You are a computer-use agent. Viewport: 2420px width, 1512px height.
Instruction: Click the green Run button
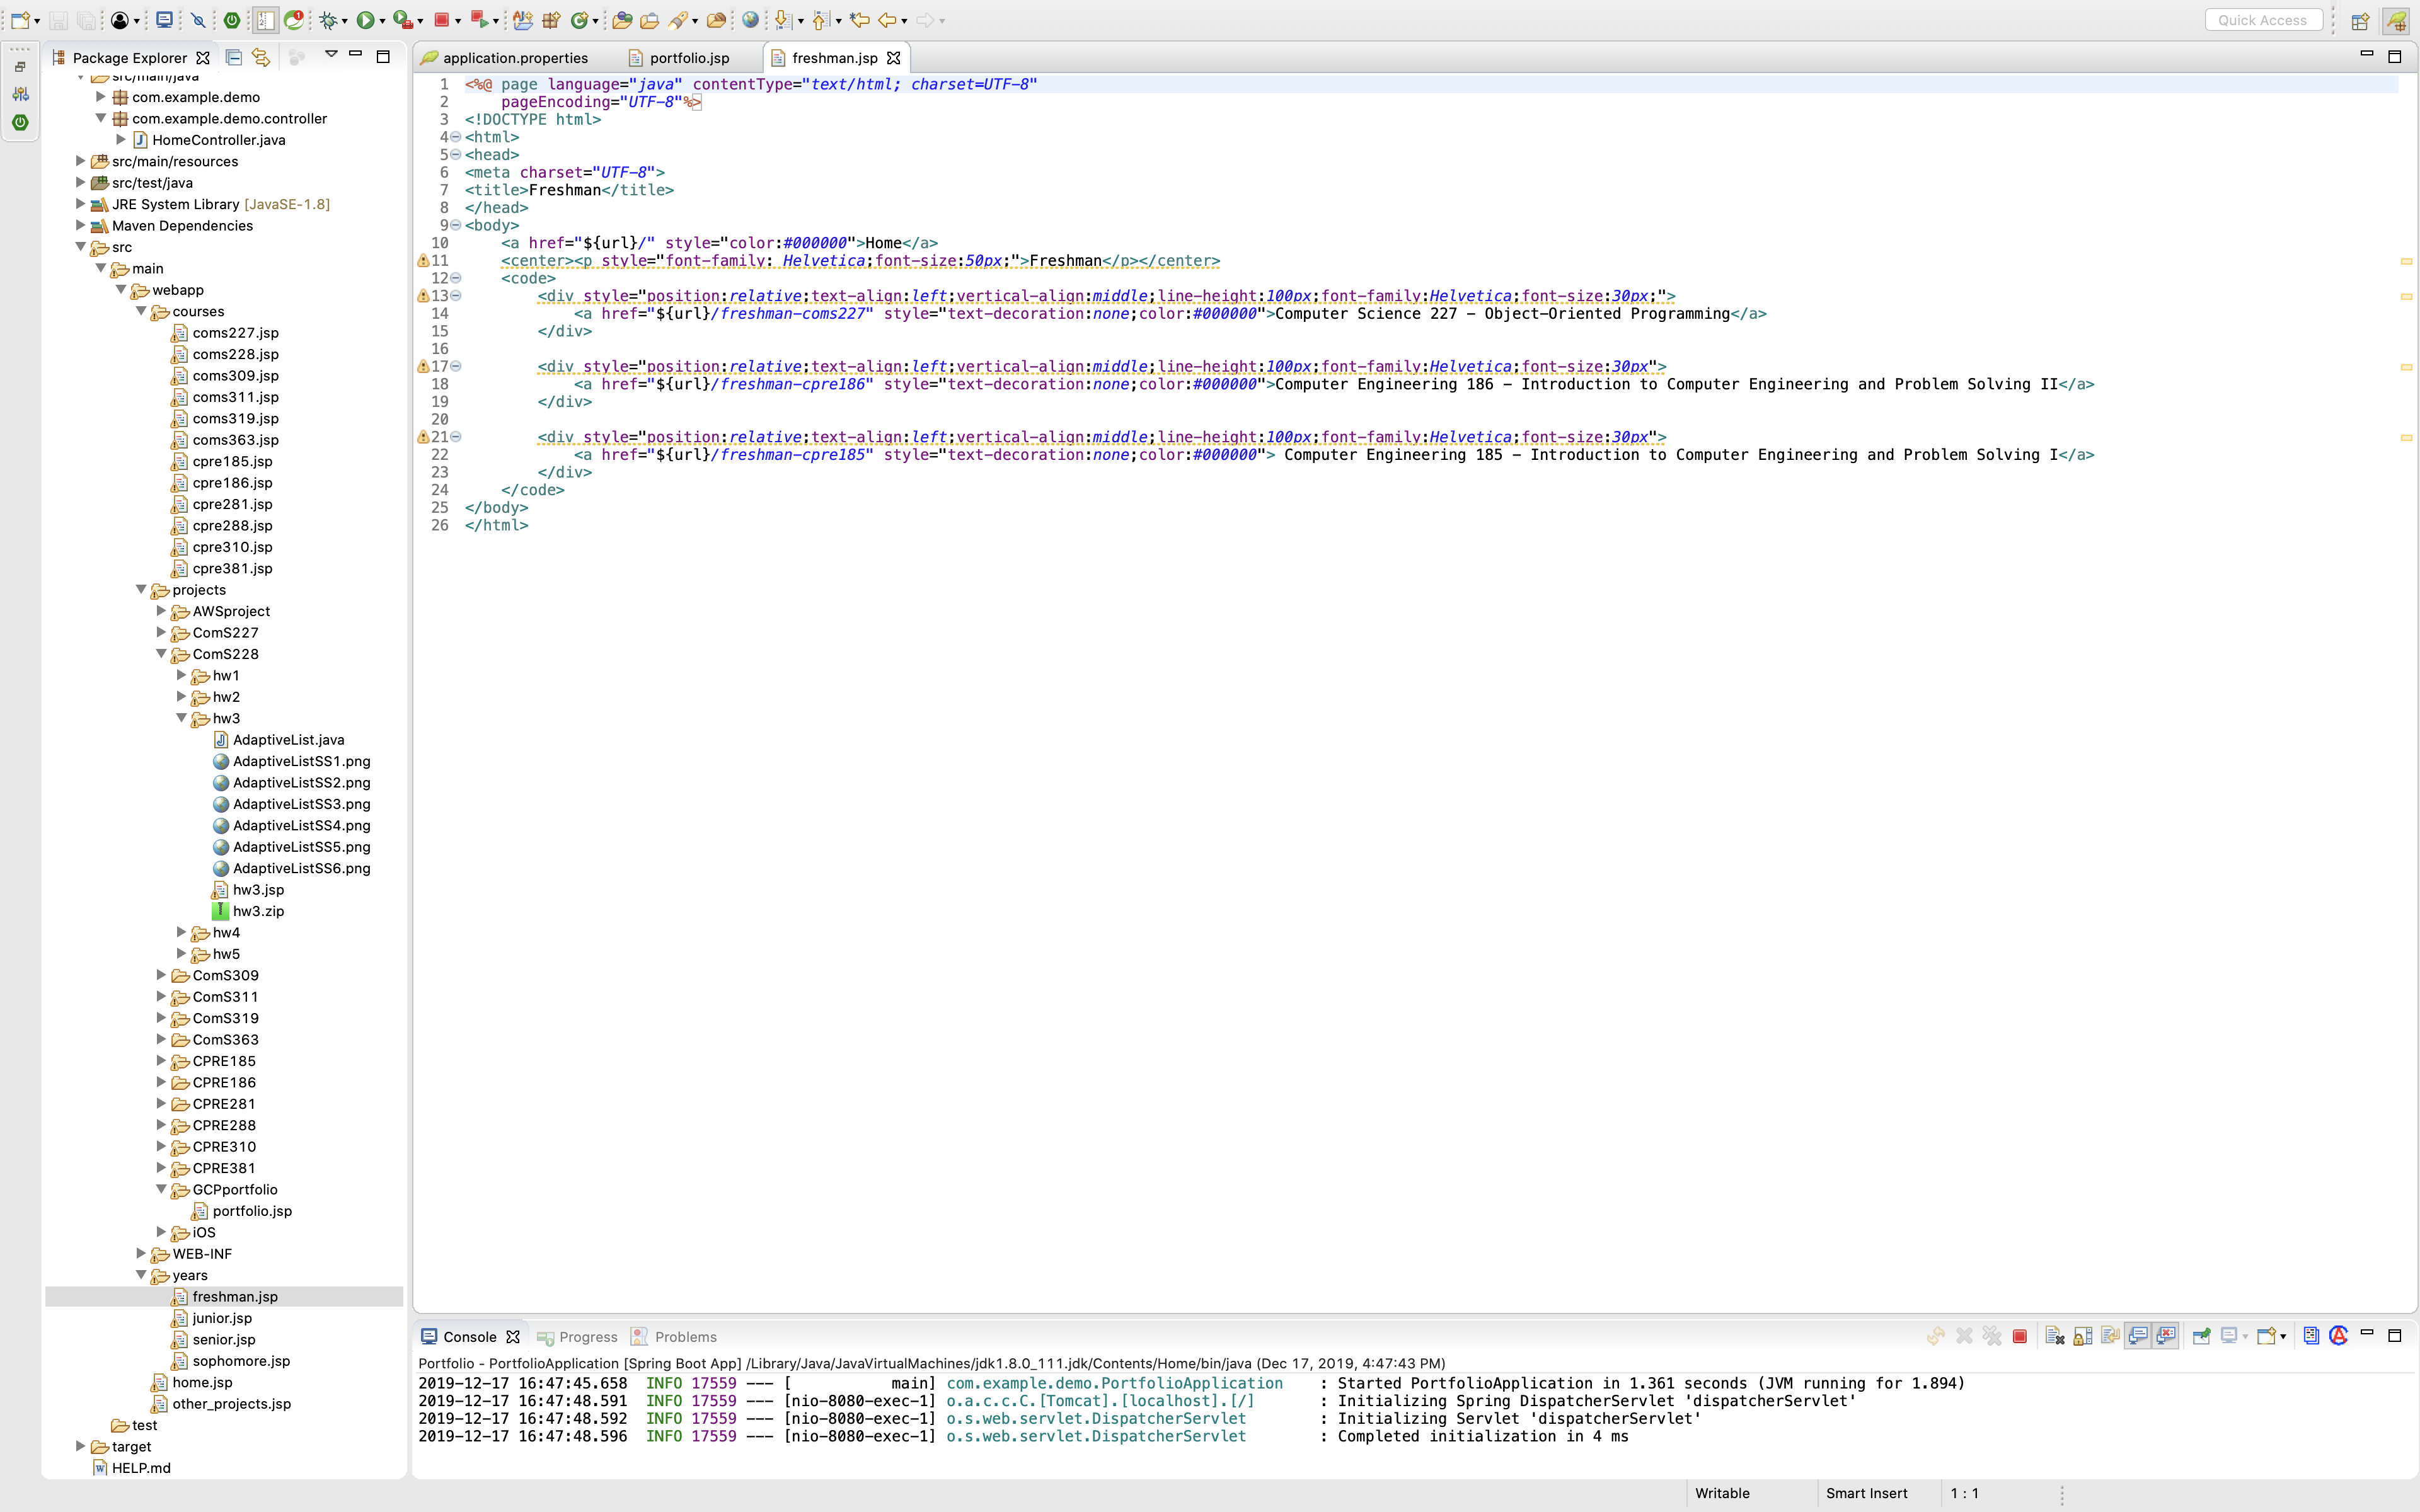tap(366, 20)
